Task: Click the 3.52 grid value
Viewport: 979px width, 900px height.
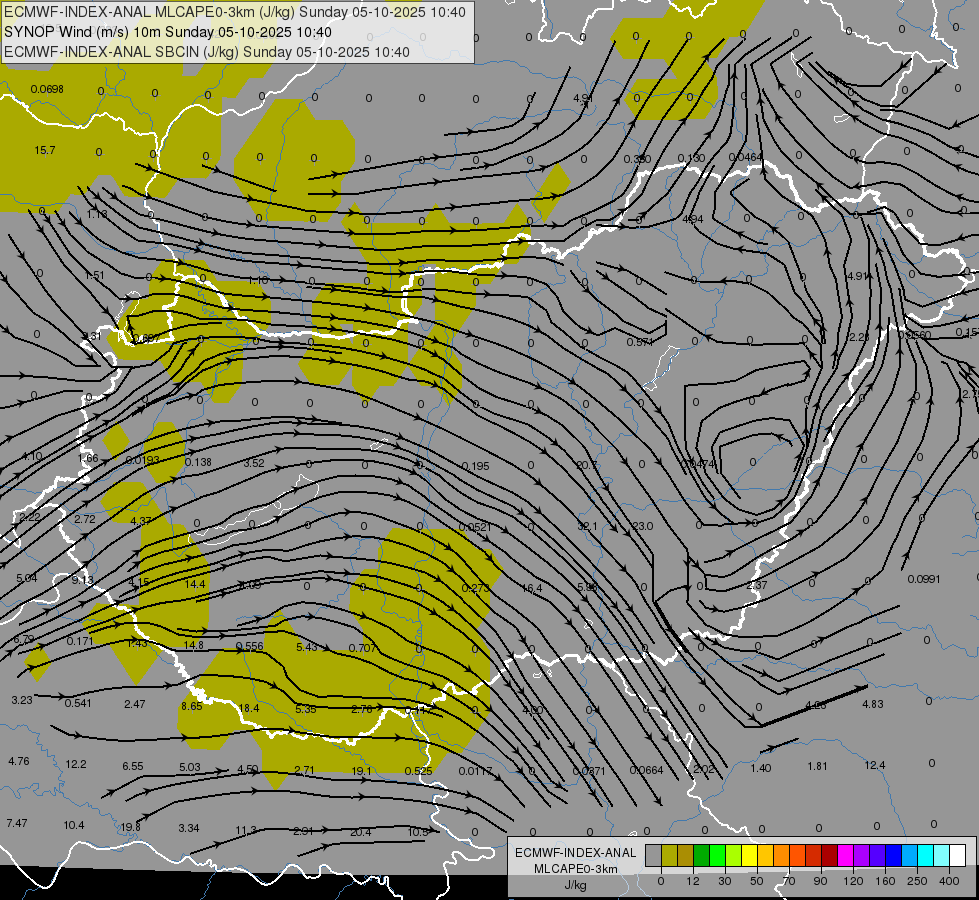Action: pyautogui.click(x=254, y=463)
